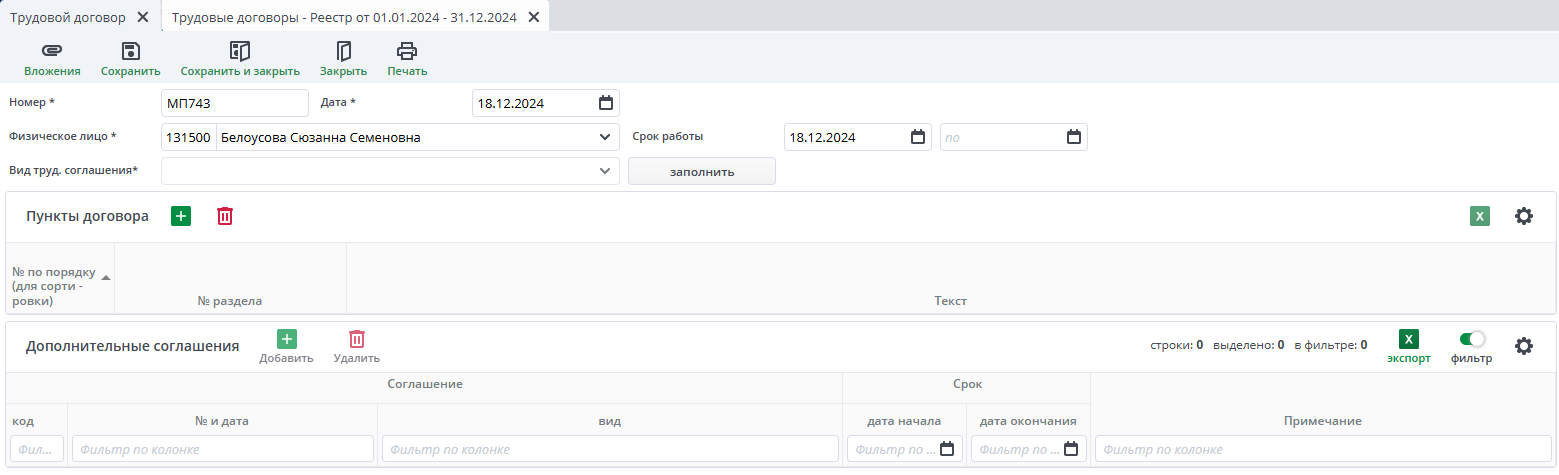Image resolution: width=1559 pixels, height=475 pixels.
Task: Close the Трудовой договор tab
Action: [x=143, y=17]
